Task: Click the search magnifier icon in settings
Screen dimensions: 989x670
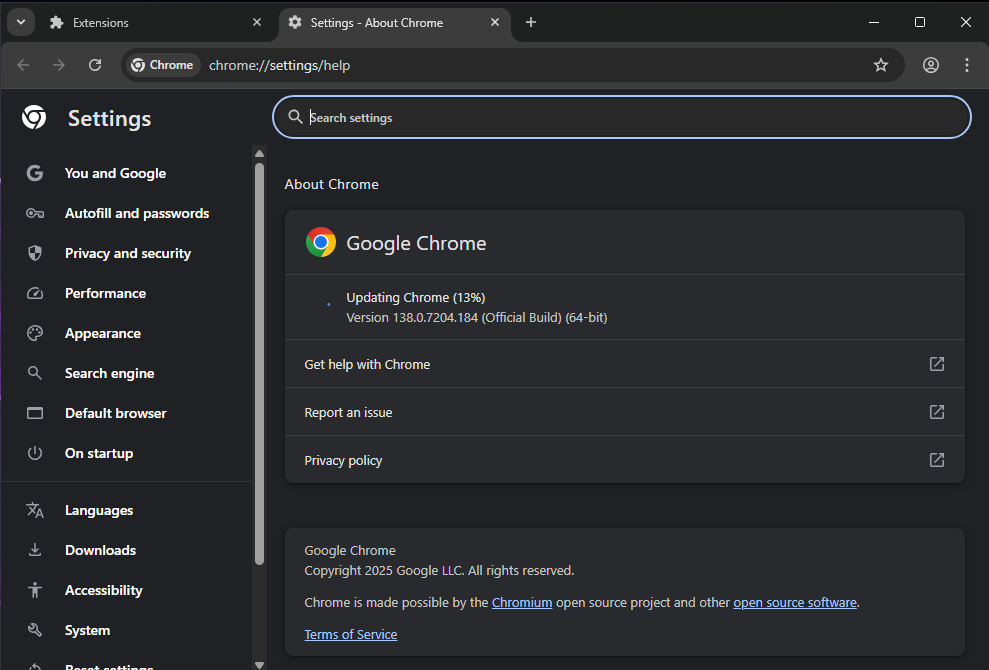Action: 295,117
